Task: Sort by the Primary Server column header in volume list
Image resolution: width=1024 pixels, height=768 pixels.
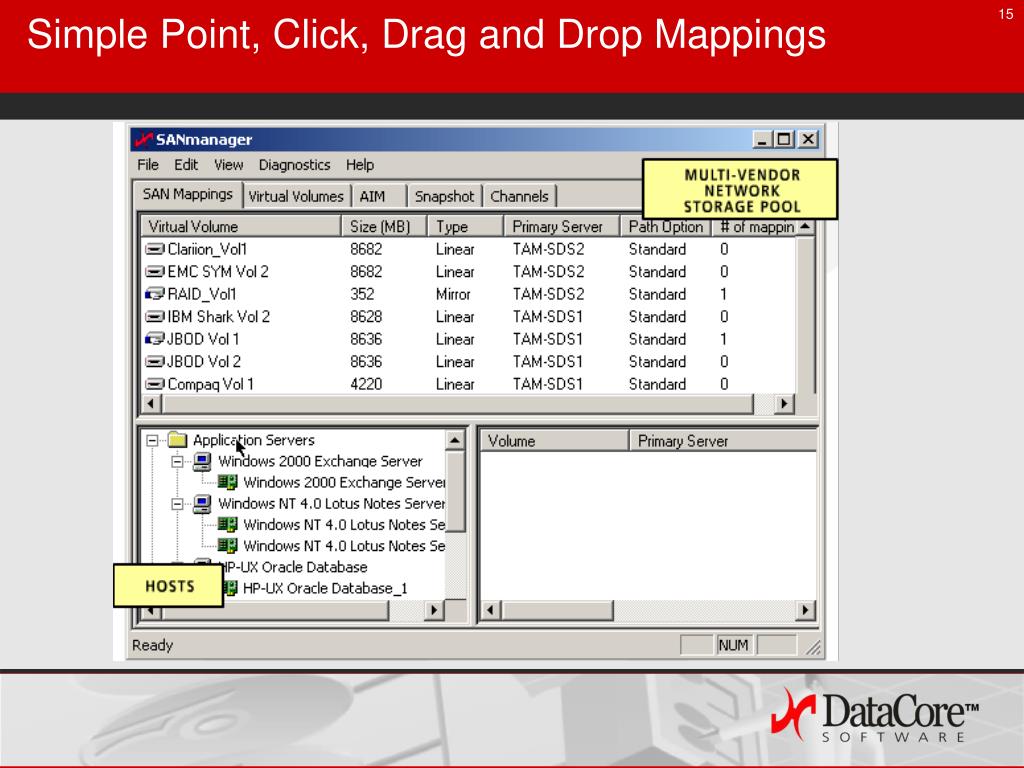Action: click(x=561, y=227)
